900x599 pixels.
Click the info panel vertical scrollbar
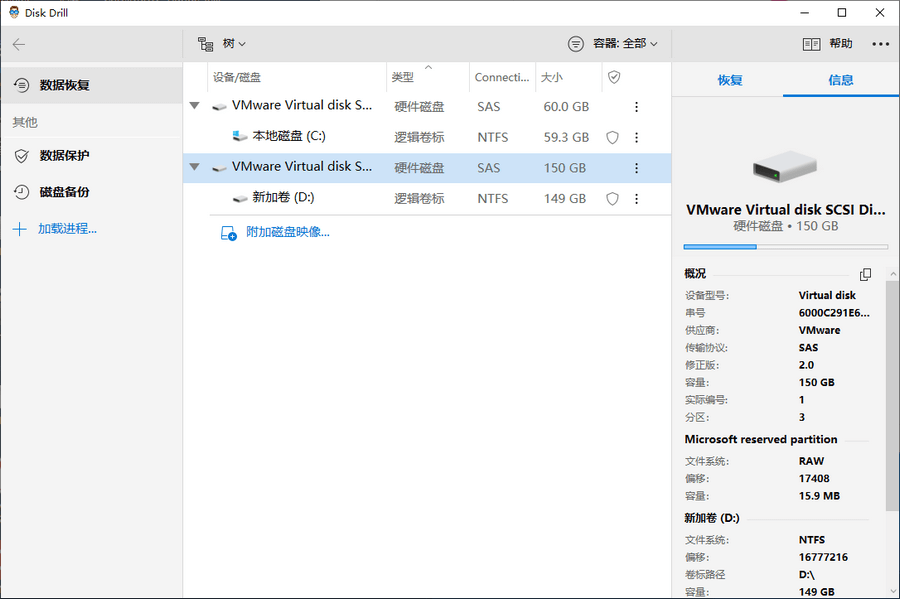[891, 396]
